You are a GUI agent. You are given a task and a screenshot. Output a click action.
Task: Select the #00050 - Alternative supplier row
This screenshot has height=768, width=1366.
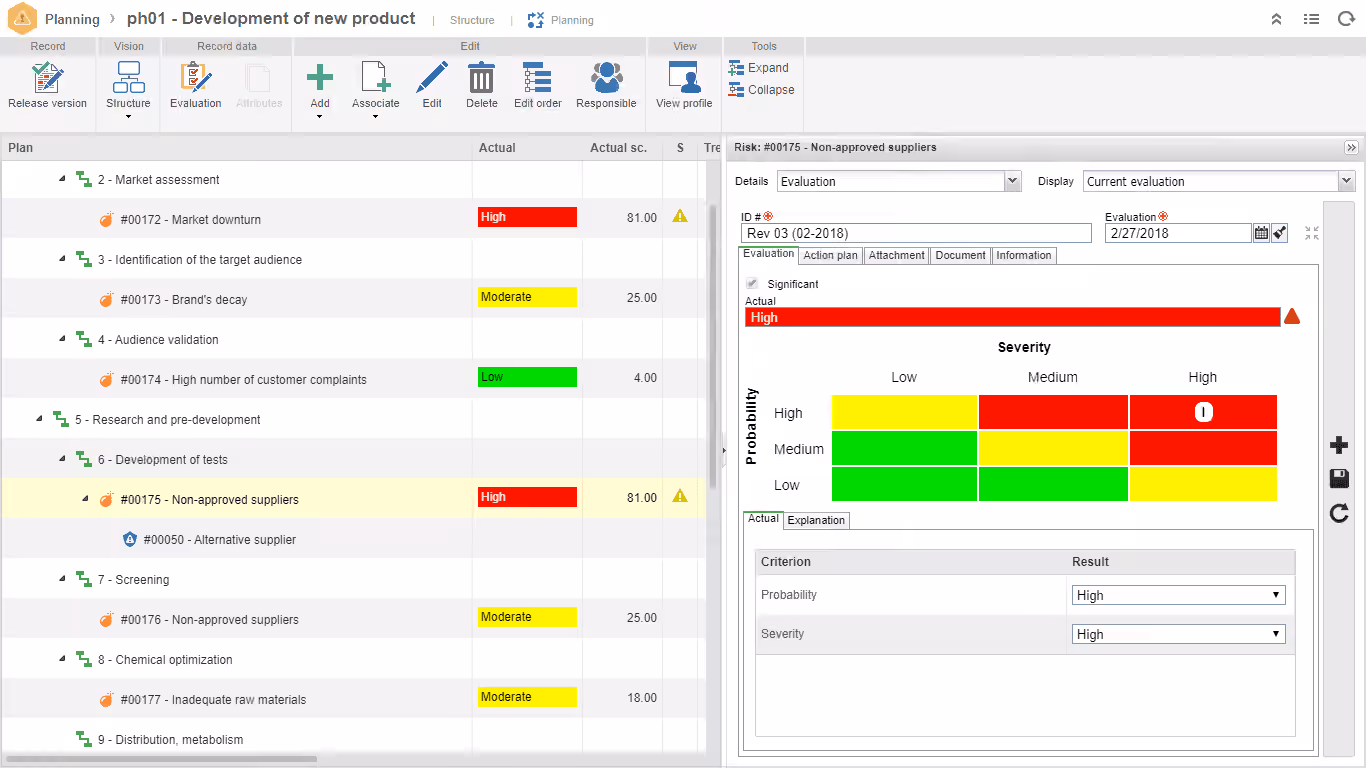coord(354,539)
